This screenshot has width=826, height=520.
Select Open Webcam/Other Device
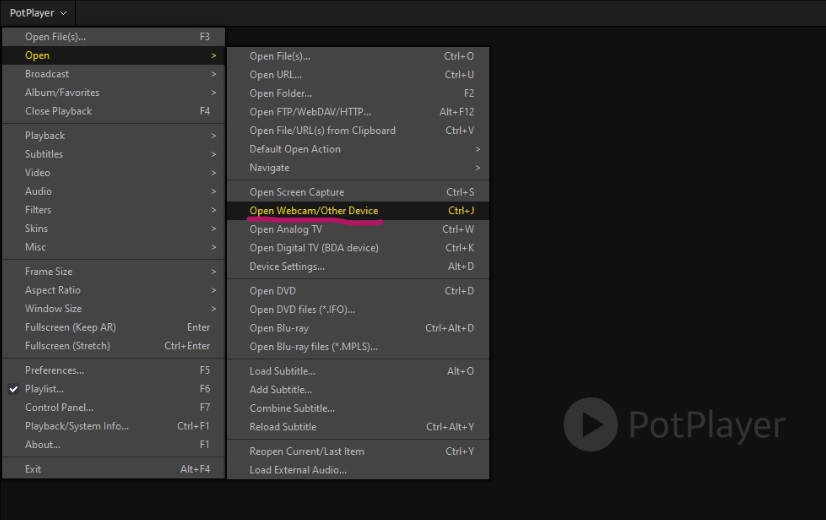tap(314, 211)
